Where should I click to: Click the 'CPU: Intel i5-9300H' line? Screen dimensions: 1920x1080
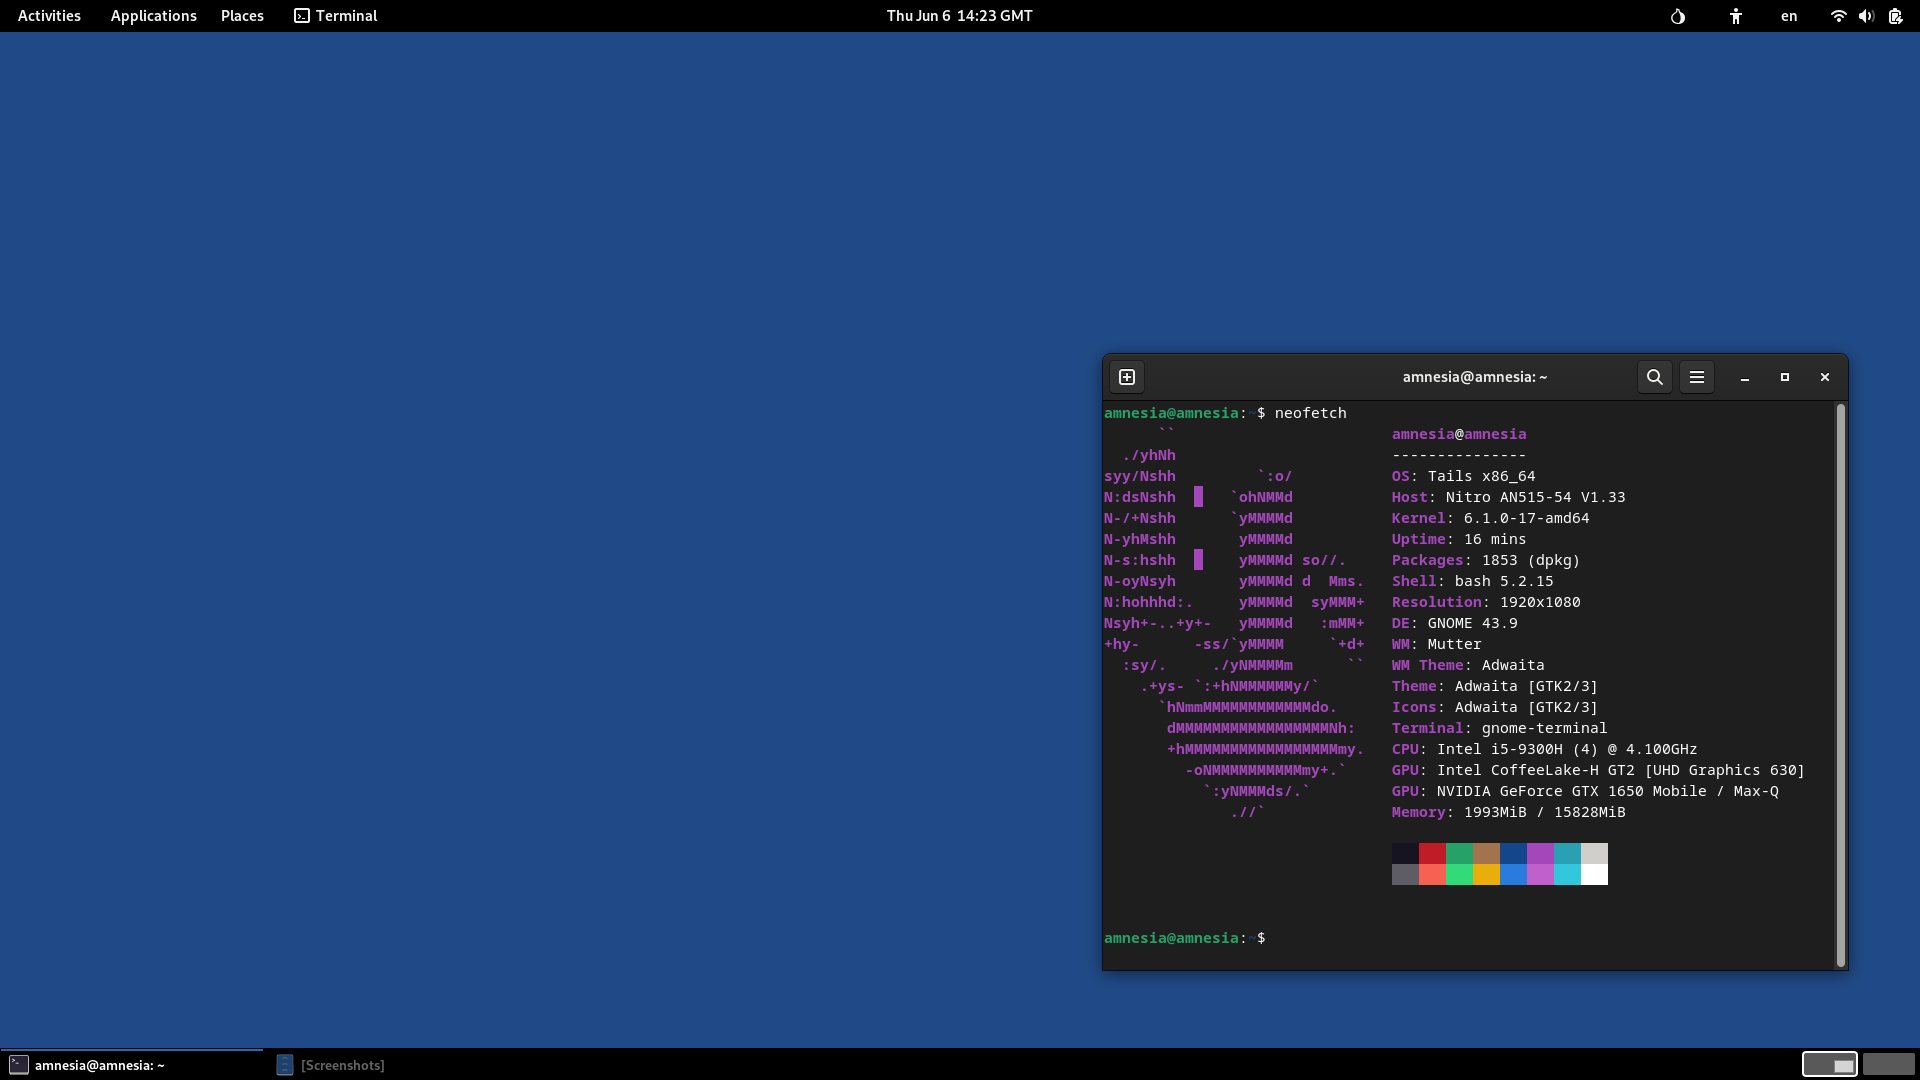[1544, 749]
